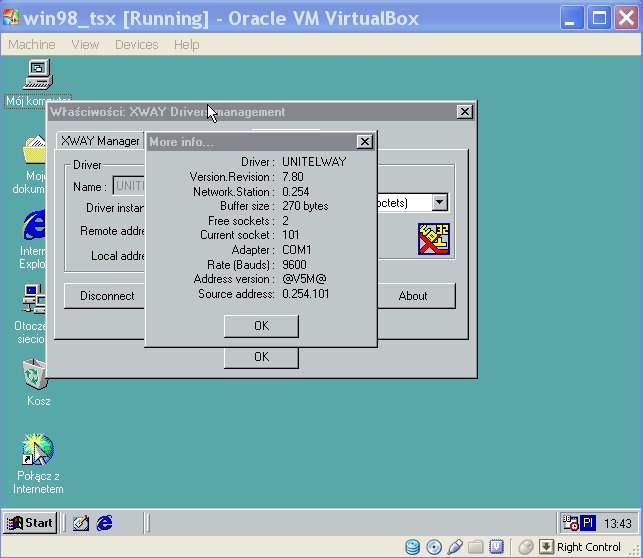Image resolution: width=643 pixels, height=558 pixels.
Task: Click OK in the XWAY Drivers management window
Action: click(x=261, y=357)
